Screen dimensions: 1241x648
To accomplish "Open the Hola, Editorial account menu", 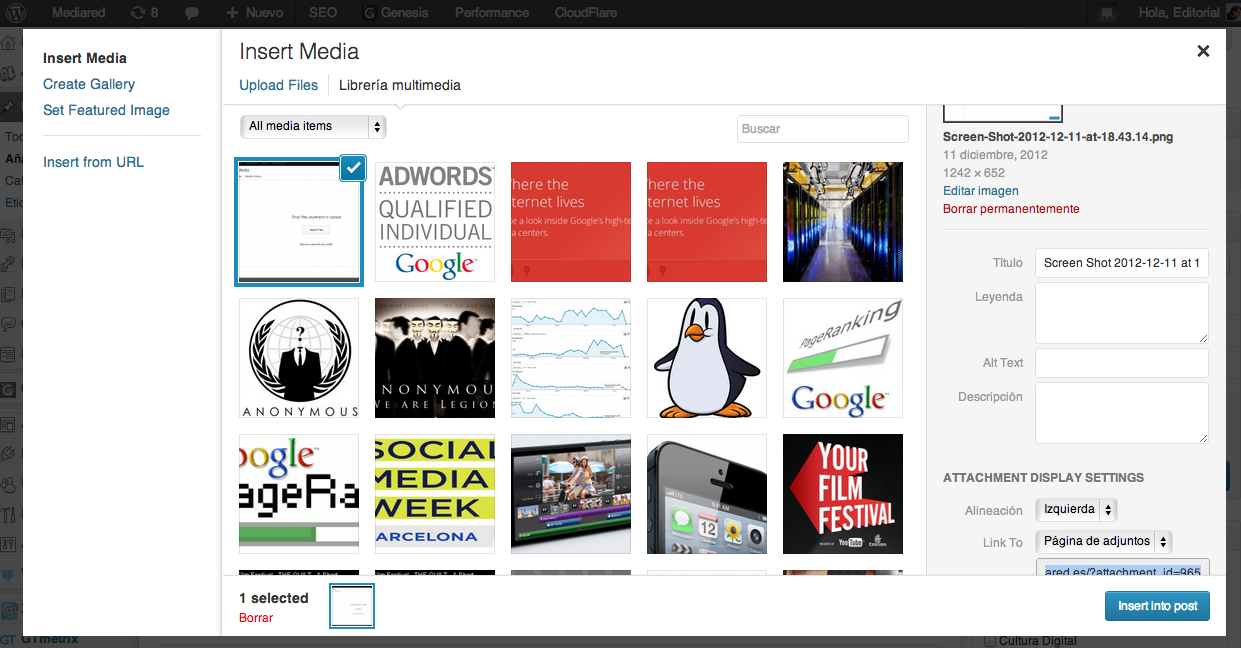I will [x=1181, y=13].
